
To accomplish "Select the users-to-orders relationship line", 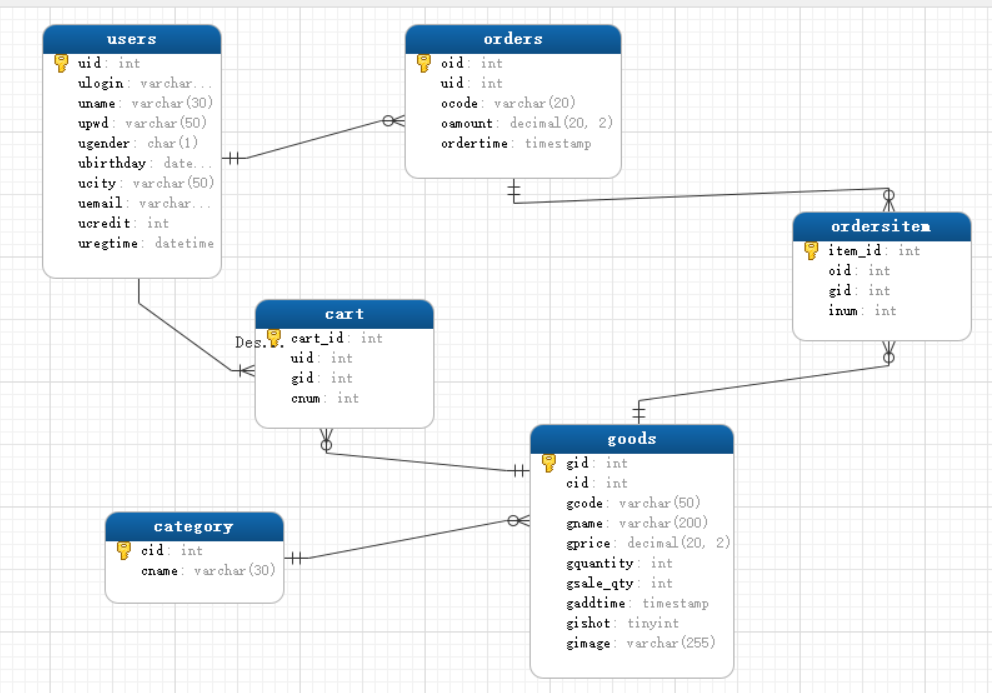I will click(x=314, y=139).
